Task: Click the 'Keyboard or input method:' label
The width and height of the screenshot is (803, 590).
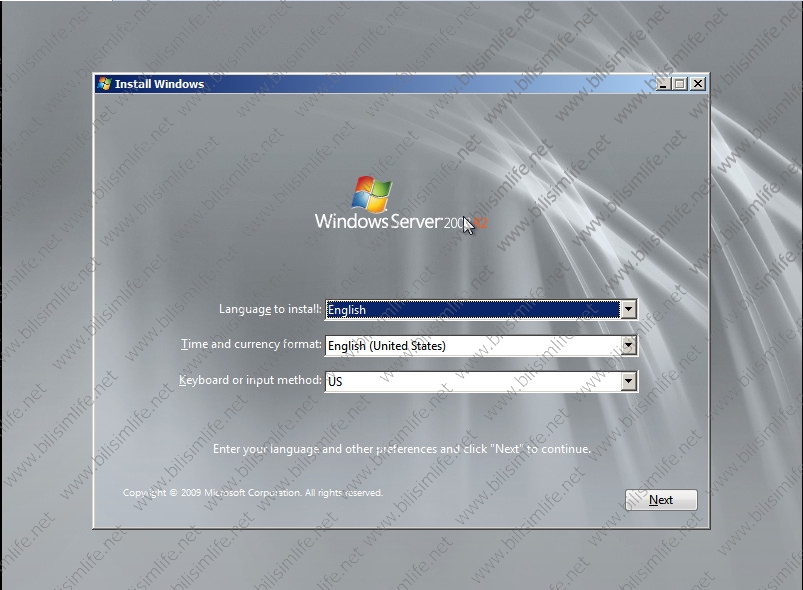Action: click(x=250, y=380)
